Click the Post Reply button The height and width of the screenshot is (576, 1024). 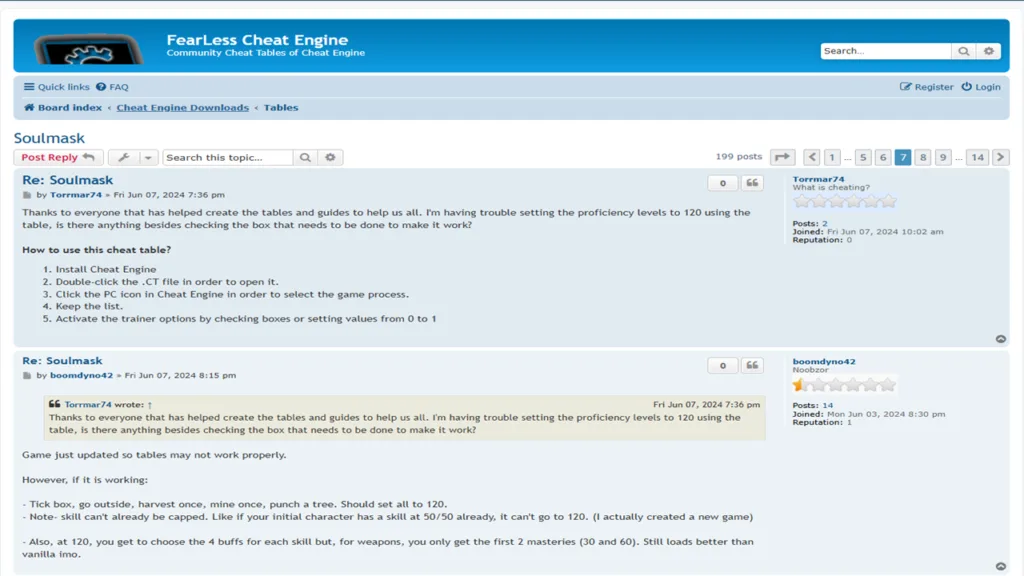[x=58, y=157]
